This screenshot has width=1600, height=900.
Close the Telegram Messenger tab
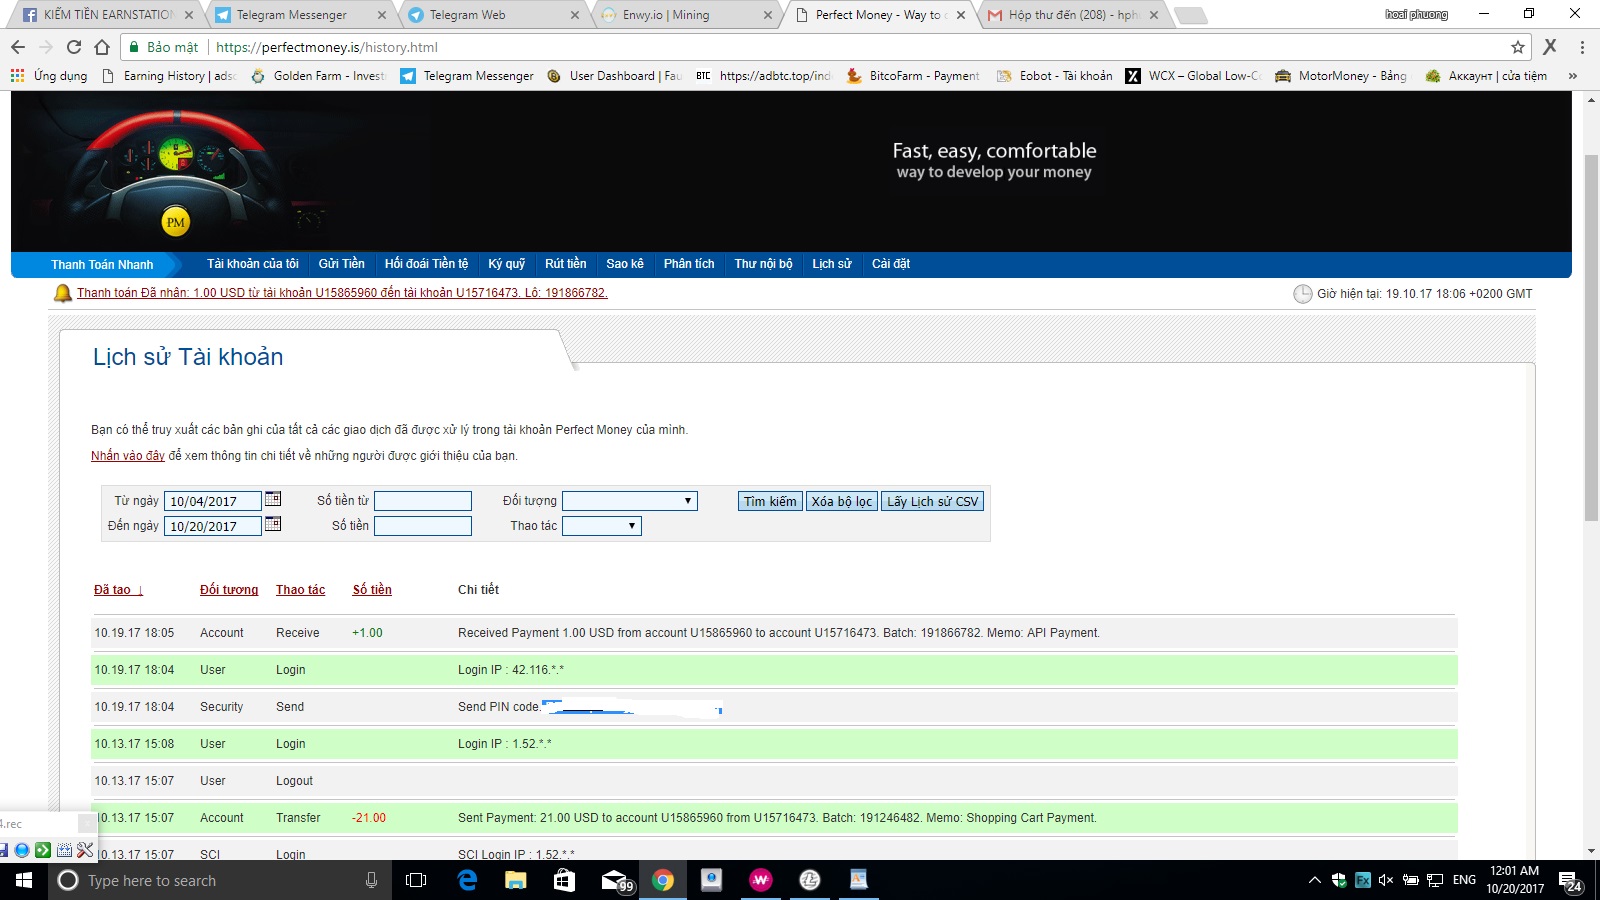[x=382, y=15]
